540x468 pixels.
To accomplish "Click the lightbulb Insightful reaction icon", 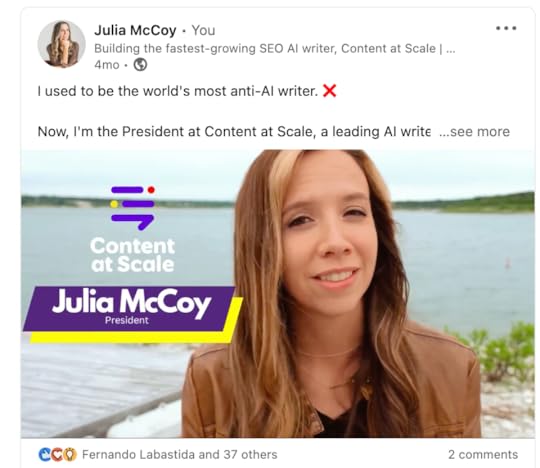I will pos(69,455).
